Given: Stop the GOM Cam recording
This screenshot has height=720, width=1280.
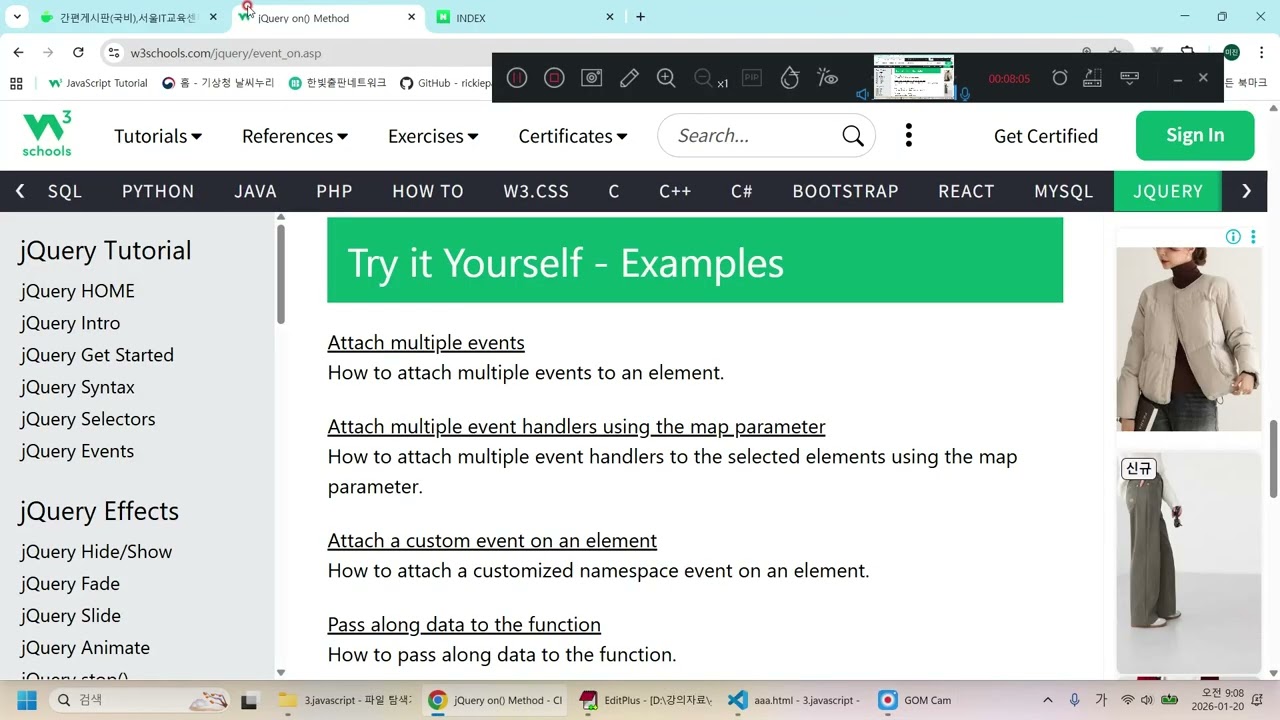Looking at the screenshot, I should pos(554,78).
